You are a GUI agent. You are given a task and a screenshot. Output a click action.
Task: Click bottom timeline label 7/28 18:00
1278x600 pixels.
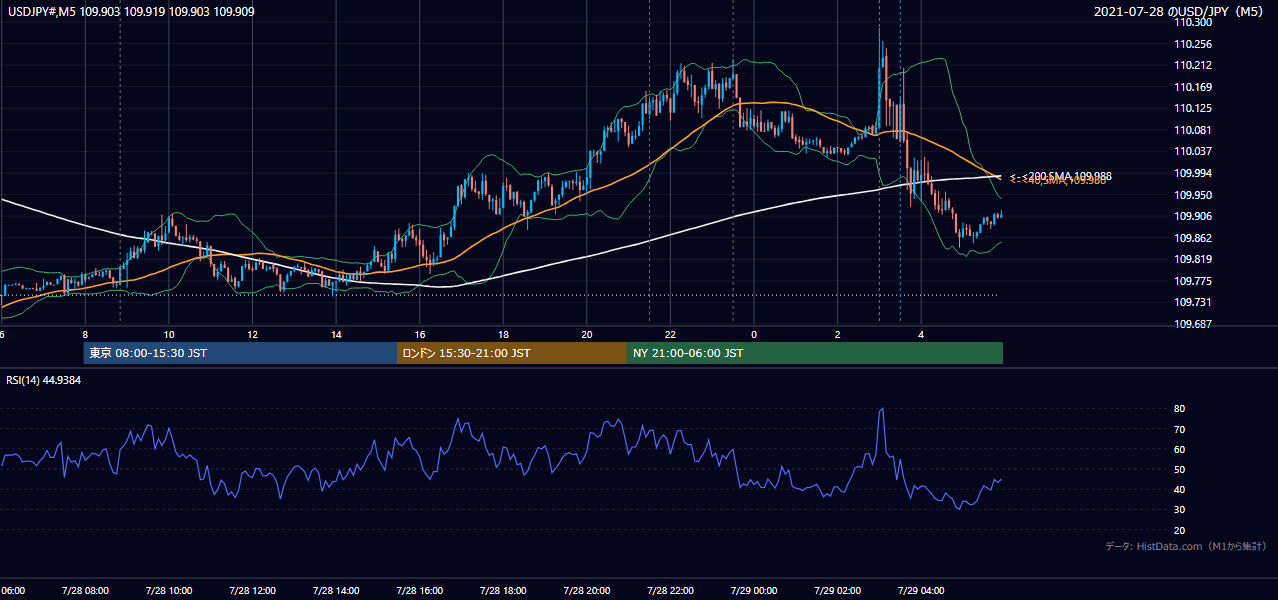[503, 590]
